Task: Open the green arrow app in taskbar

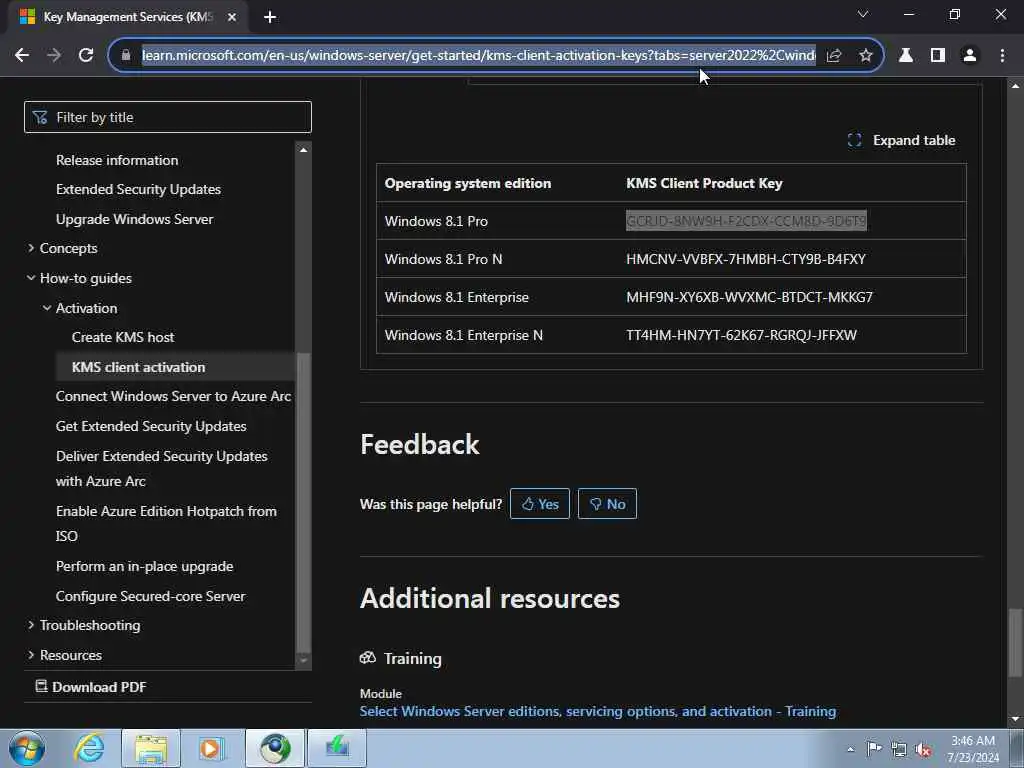Action: (x=337, y=748)
